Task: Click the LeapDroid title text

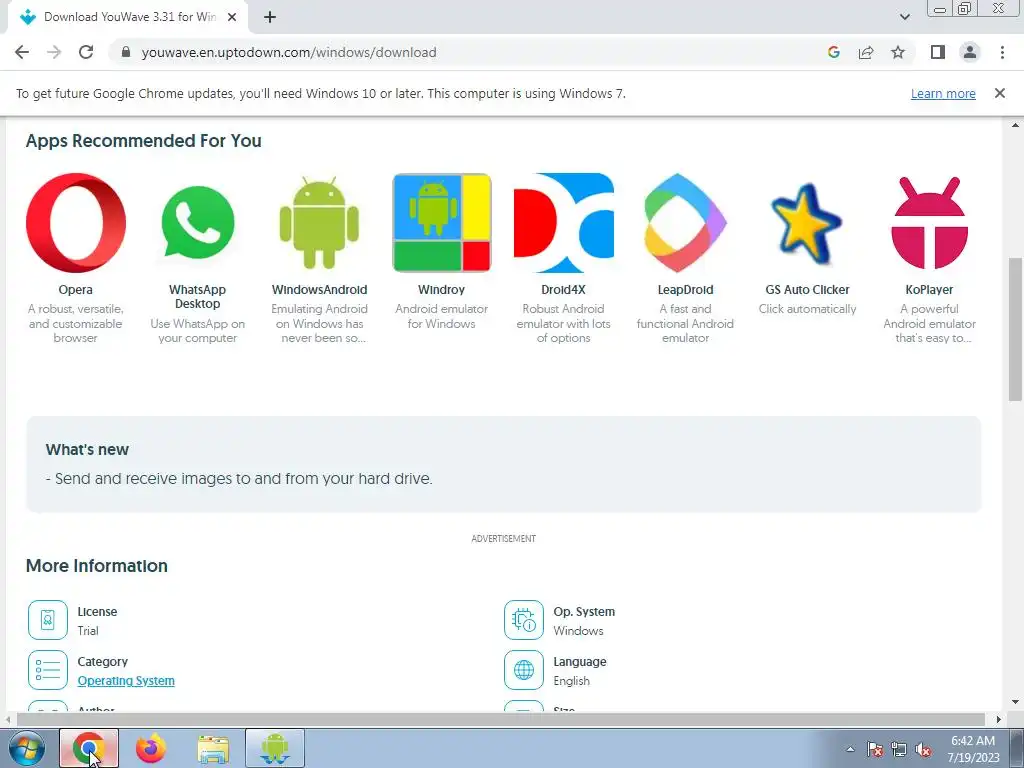Action: coord(685,289)
